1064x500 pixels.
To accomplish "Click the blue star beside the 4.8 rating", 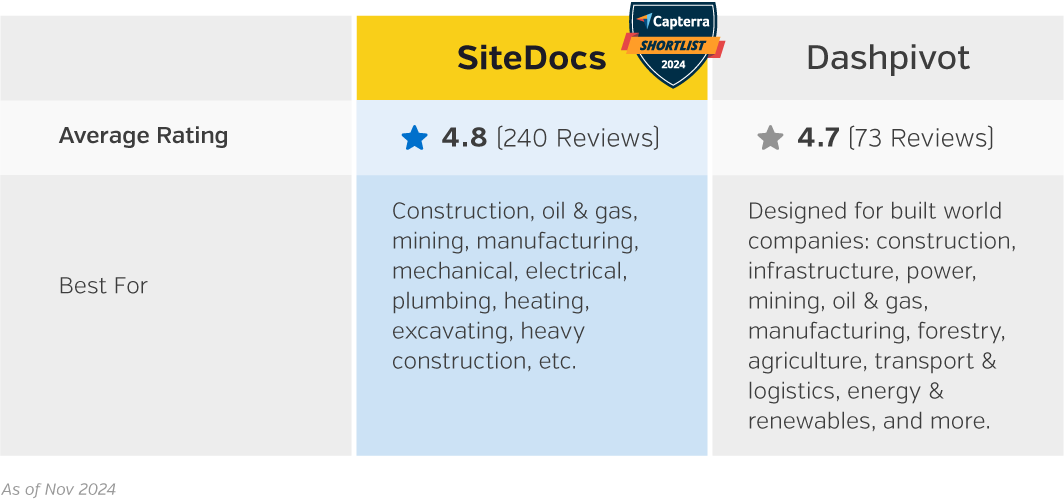I will tap(414, 138).
